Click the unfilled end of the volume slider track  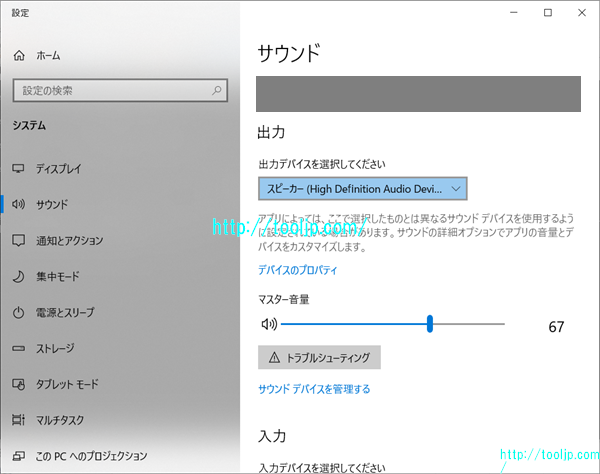(469, 324)
